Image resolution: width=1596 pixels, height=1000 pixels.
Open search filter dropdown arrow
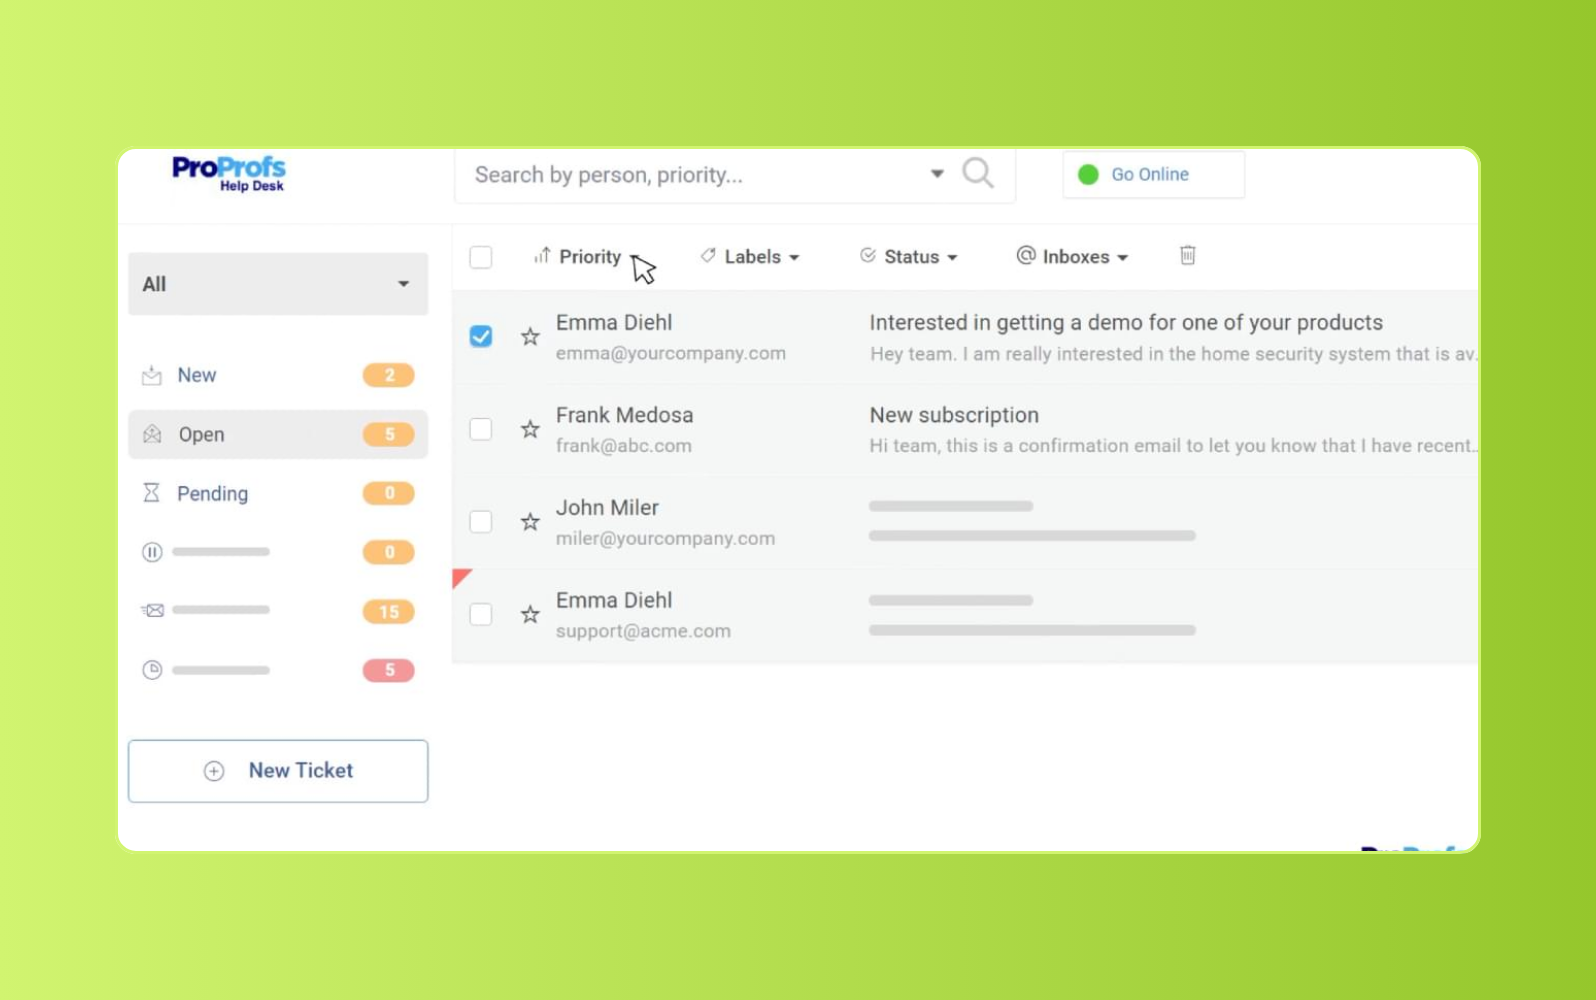tap(937, 174)
